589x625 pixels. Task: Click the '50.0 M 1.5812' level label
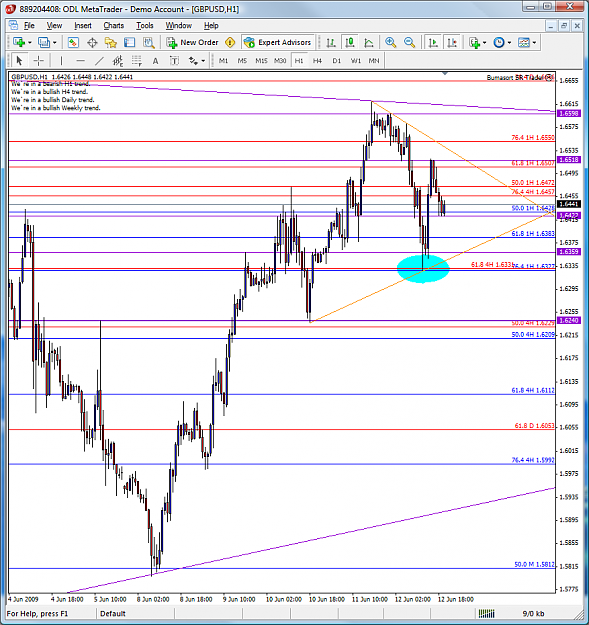click(534, 564)
